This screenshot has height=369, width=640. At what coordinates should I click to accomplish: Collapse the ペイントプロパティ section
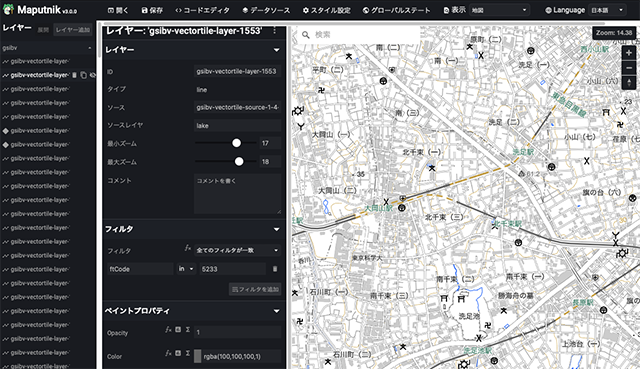pyautogui.click(x=276, y=311)
